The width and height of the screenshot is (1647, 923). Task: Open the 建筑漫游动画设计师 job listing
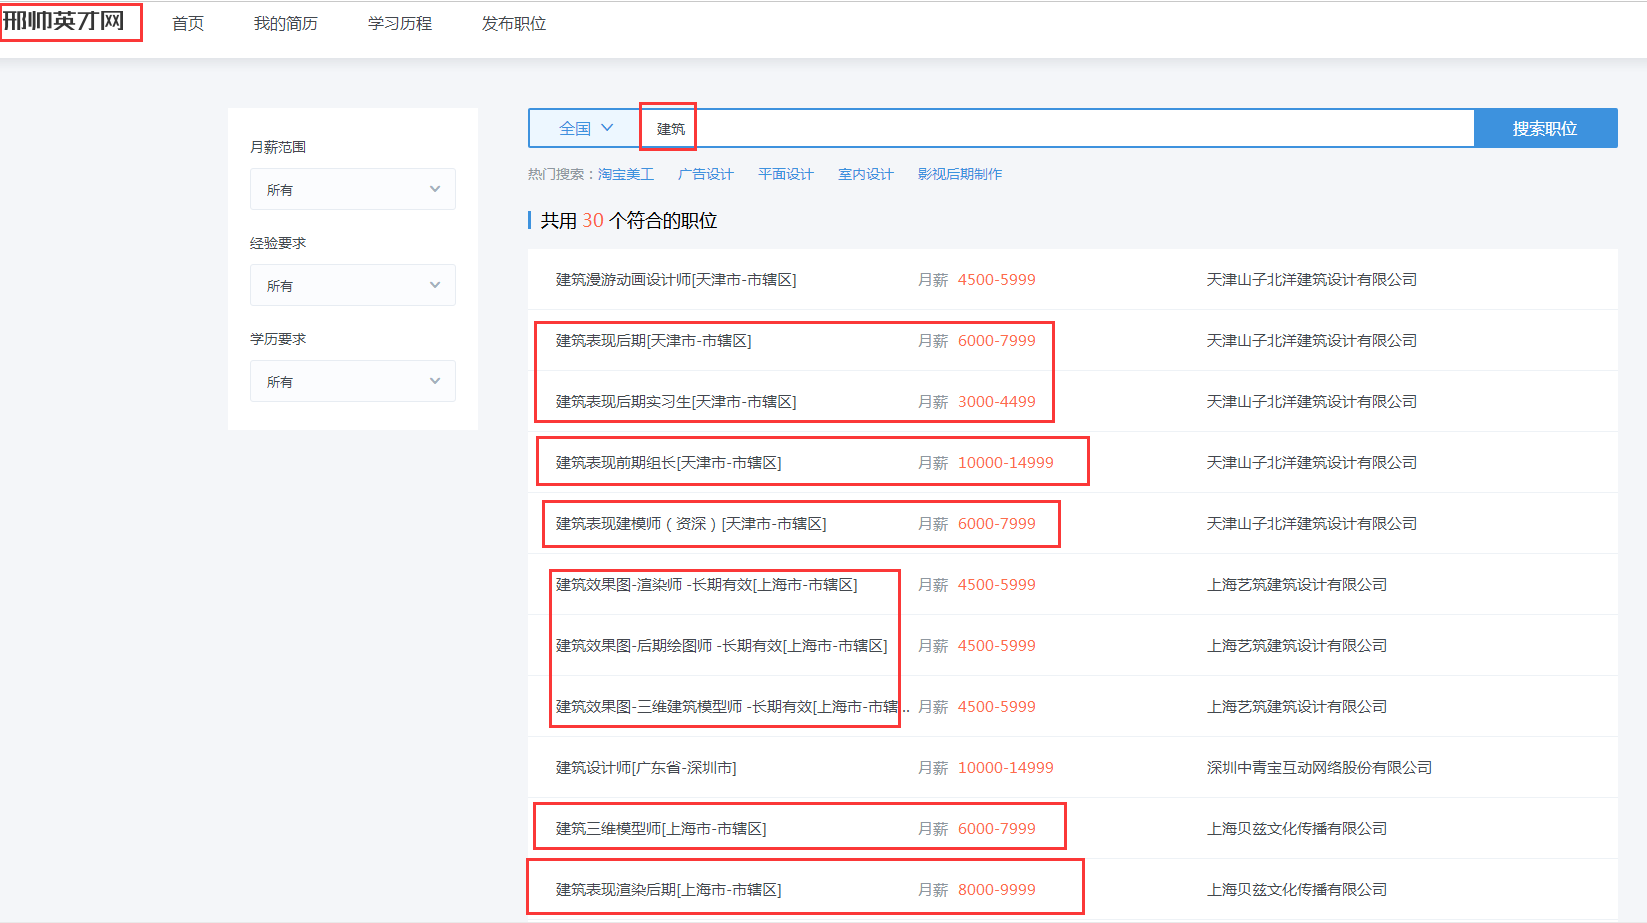tap(675, 280)
